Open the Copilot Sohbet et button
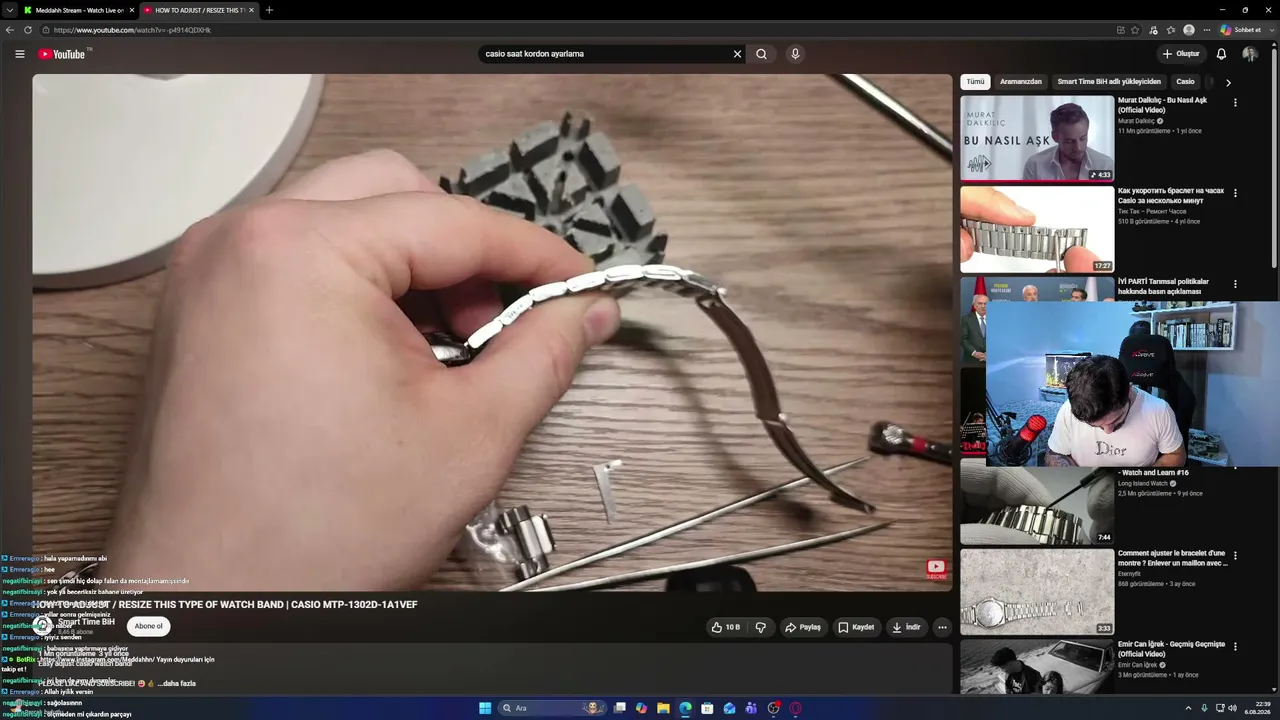Viewport: 1280px width, 720px height. 1240,30
